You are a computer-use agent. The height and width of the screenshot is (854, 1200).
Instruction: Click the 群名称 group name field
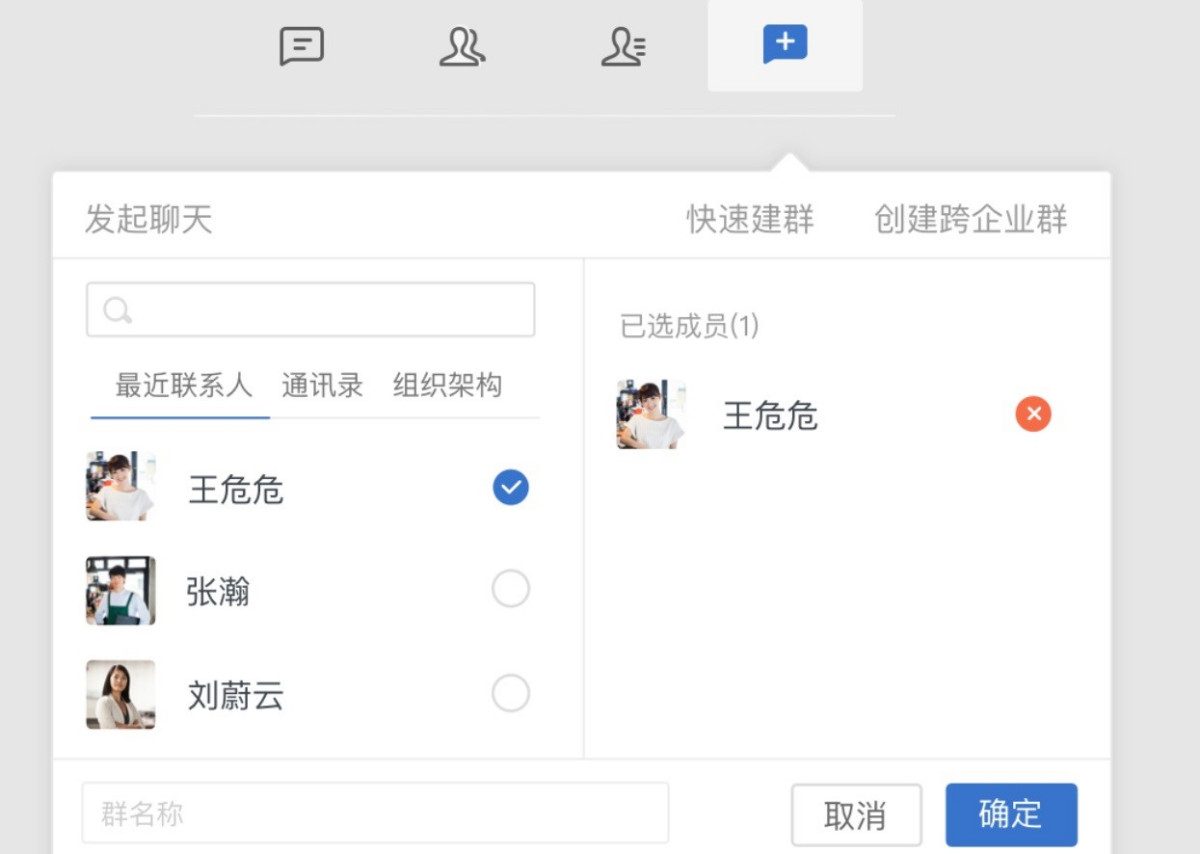375,814
